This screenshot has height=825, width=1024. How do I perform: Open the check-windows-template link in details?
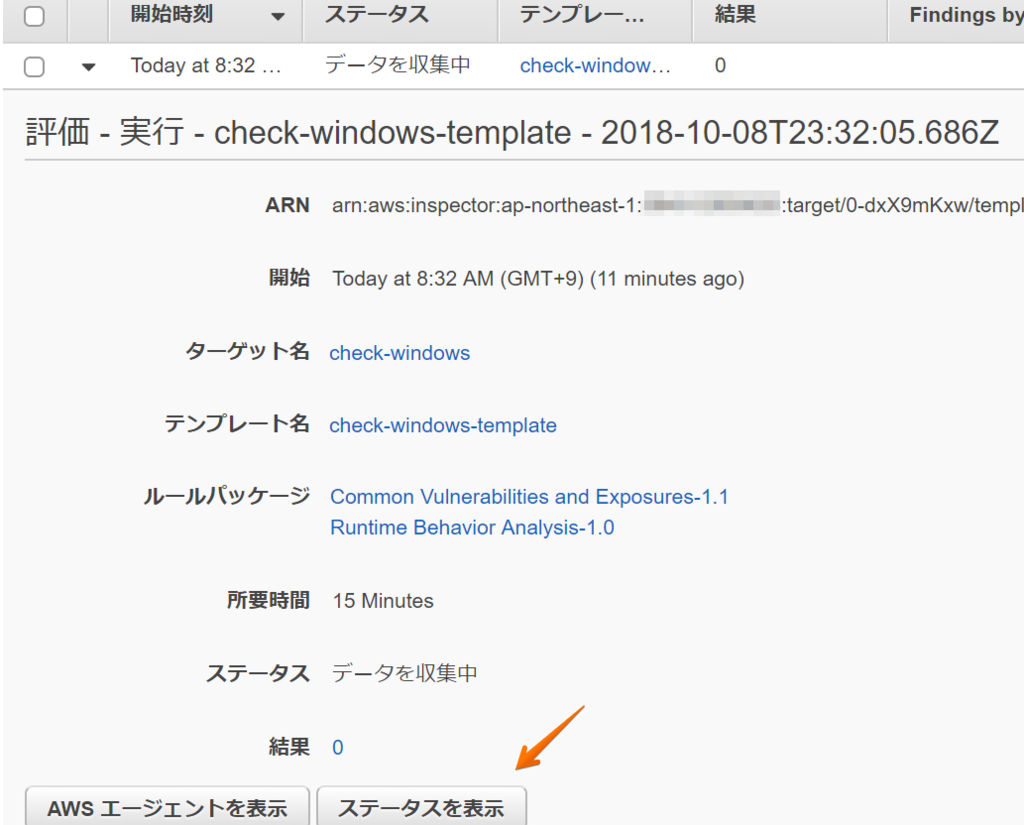pos(443,425)
